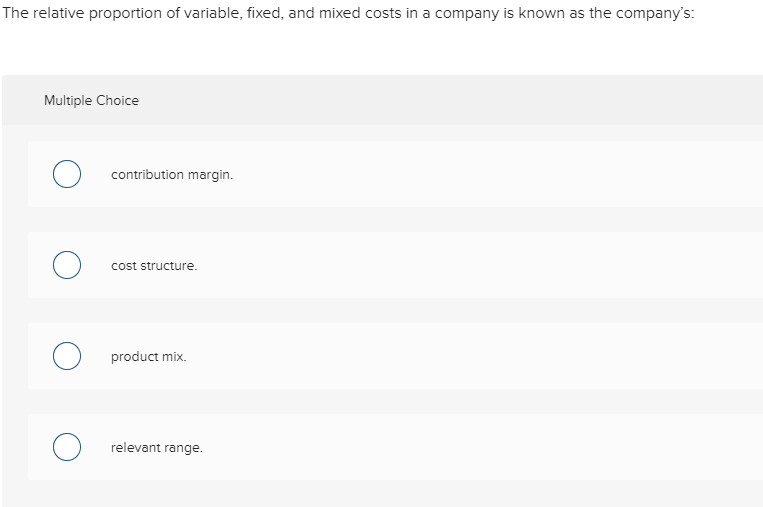Click the 'relevant range.' answer text
763x507 pixels.
[156, 448]
